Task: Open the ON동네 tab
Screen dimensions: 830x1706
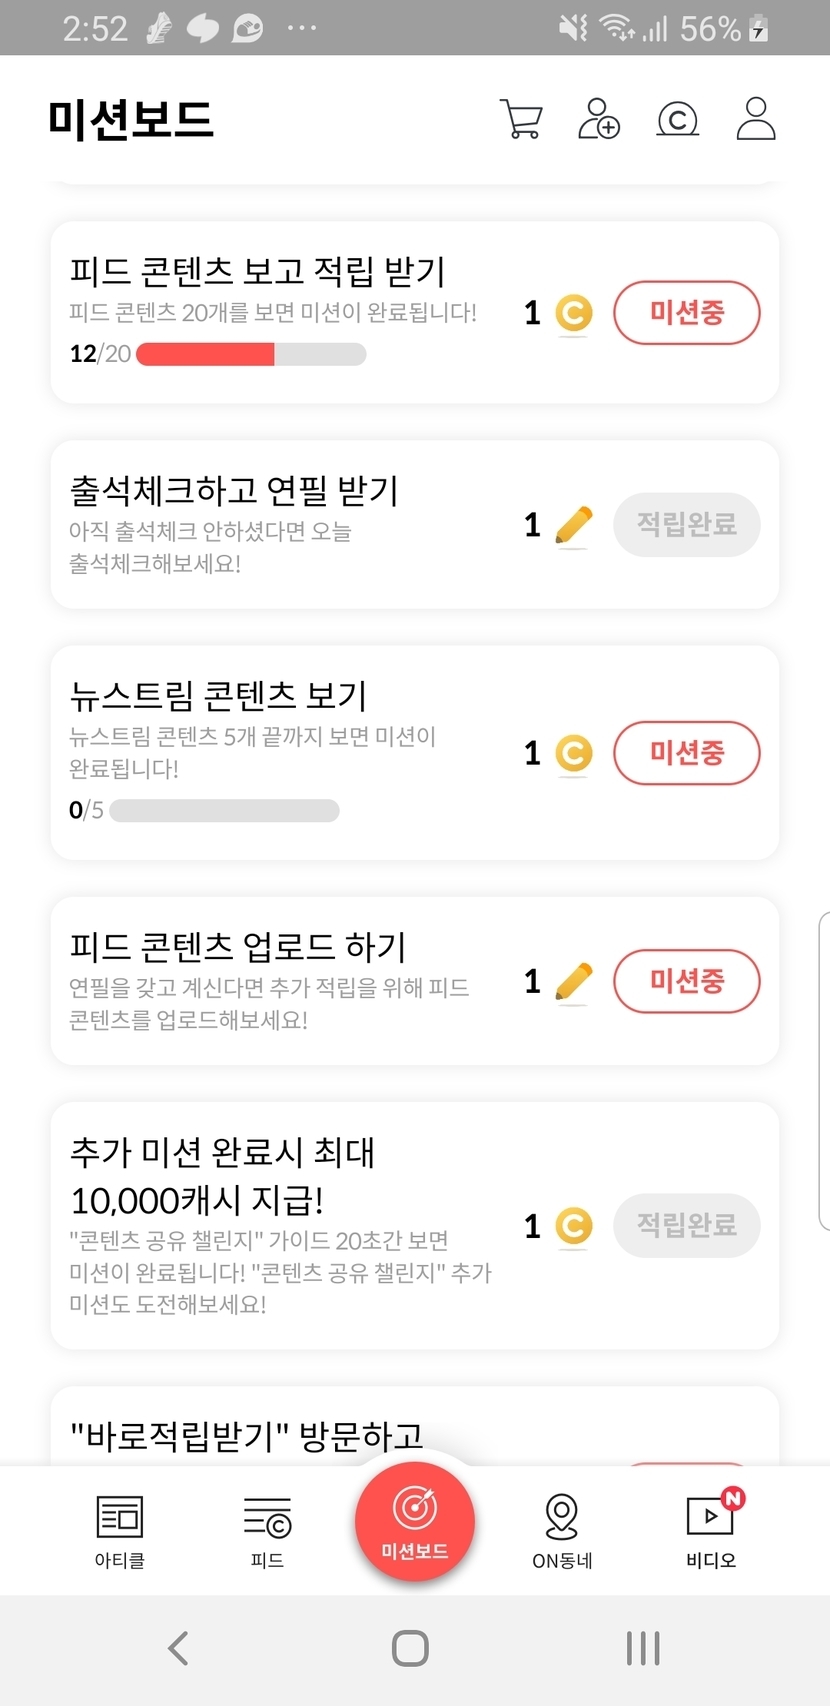Action: tap(562, 1530)
